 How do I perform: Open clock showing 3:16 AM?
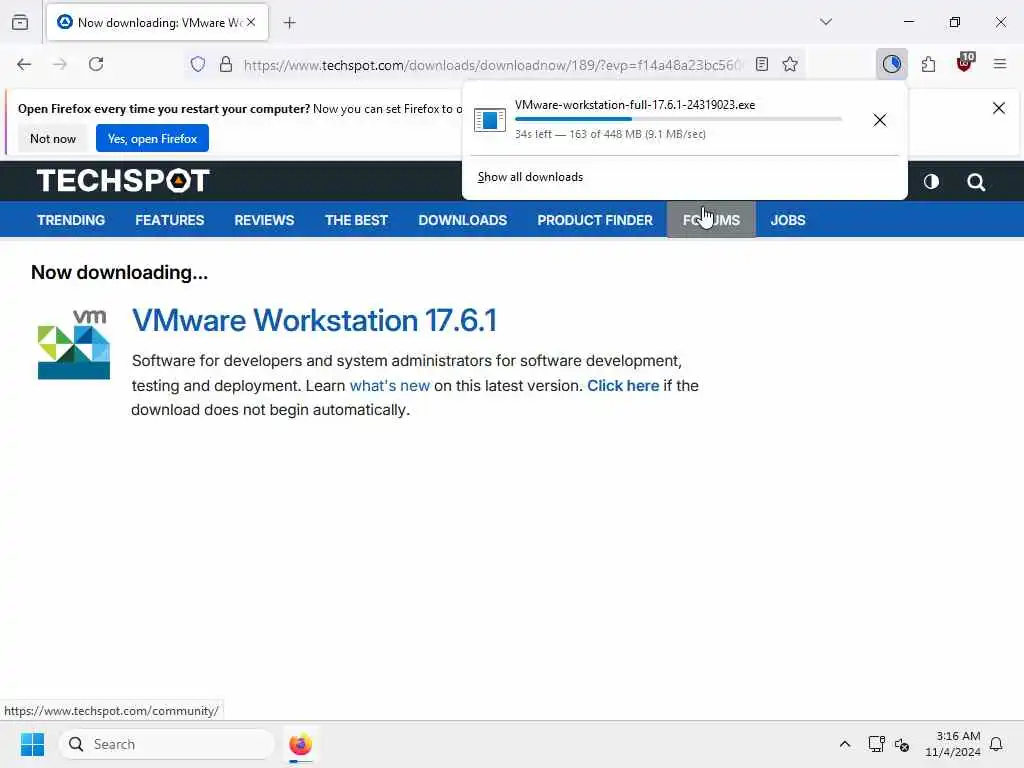click(x=953, y=744)
